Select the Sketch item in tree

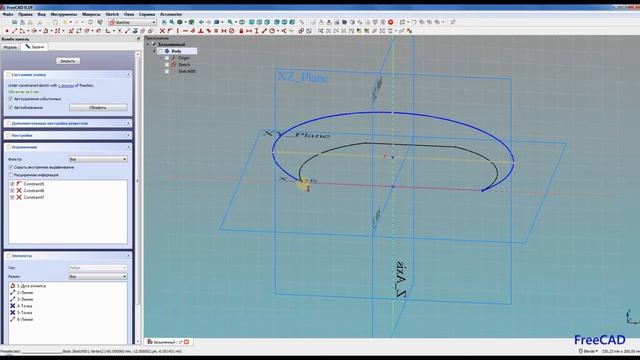184,64
